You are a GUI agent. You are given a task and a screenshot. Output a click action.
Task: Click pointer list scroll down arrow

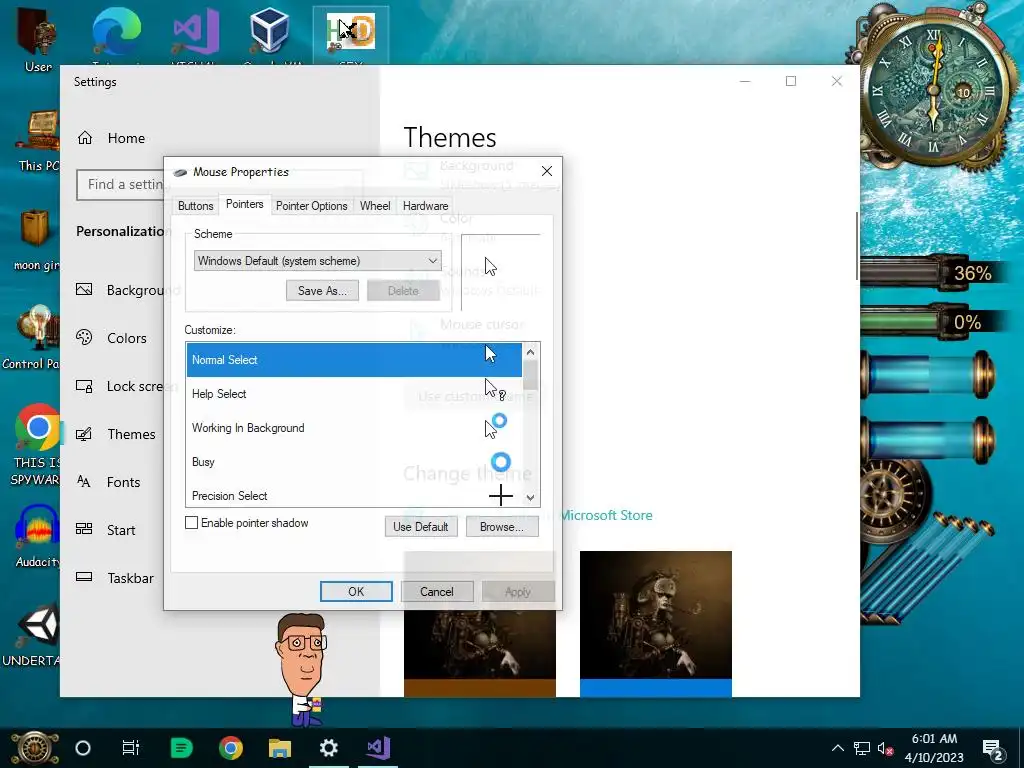(530, 498)
